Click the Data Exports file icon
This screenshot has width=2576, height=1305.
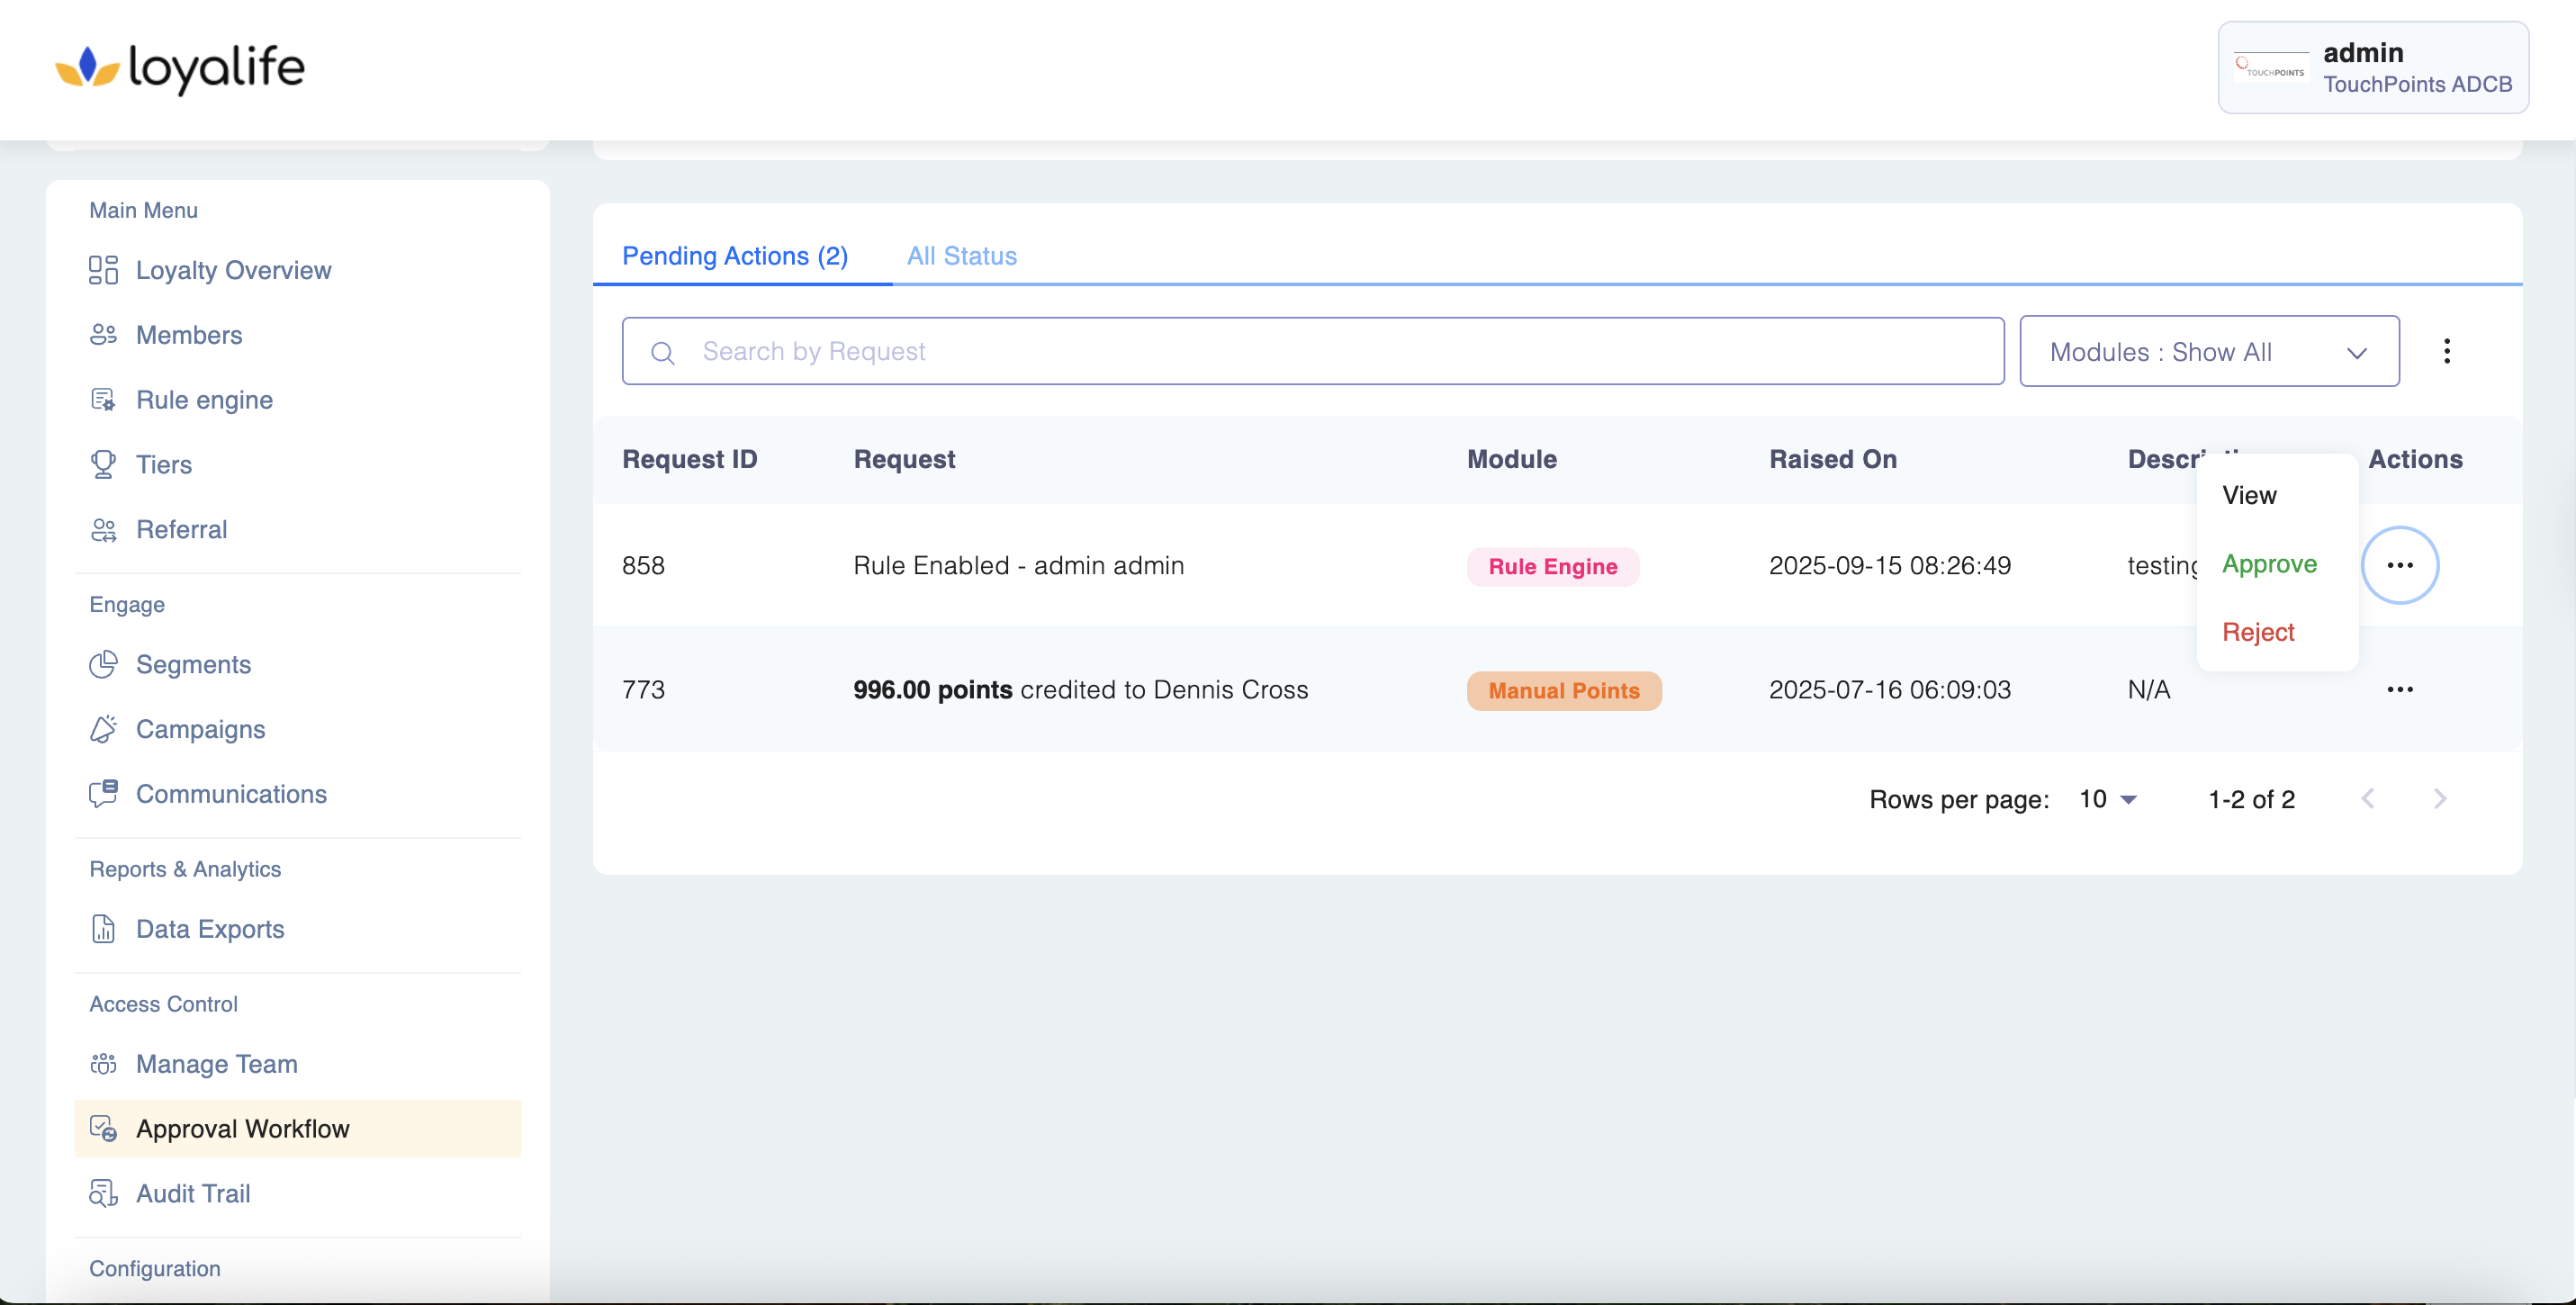pyautogui.click(x=103, y=929)
